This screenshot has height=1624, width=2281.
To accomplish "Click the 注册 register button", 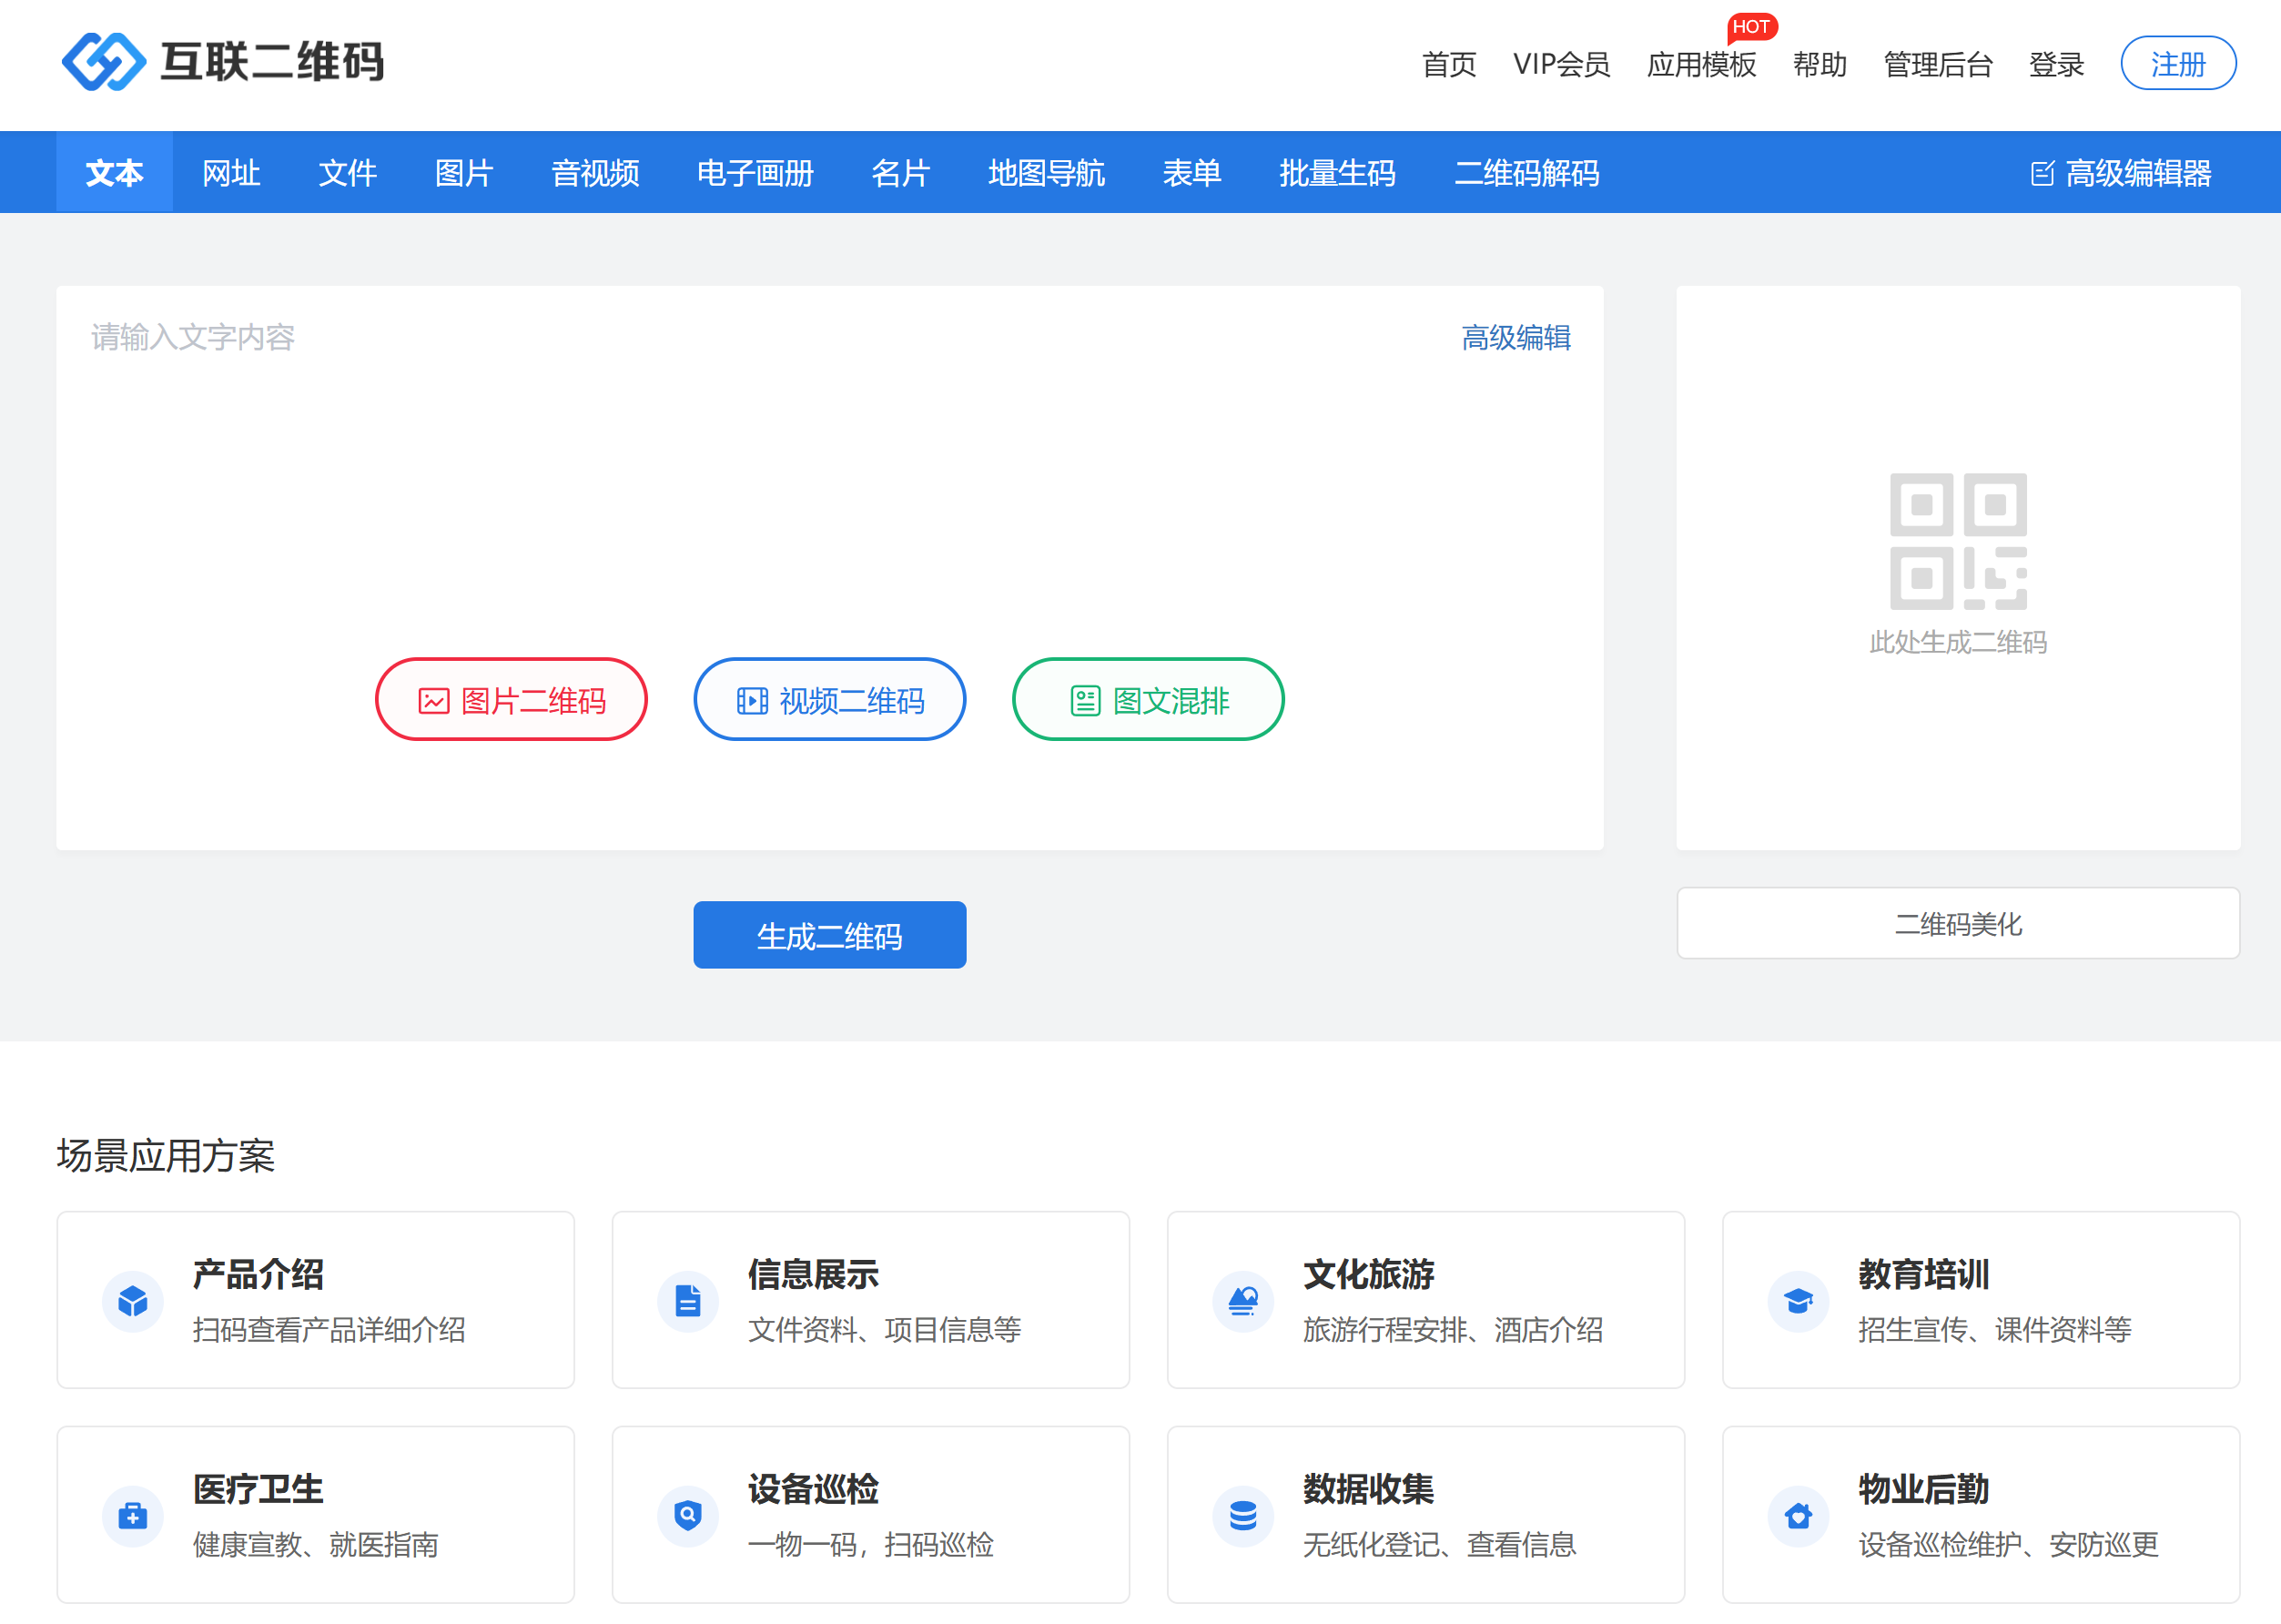I will point(2177,64).
